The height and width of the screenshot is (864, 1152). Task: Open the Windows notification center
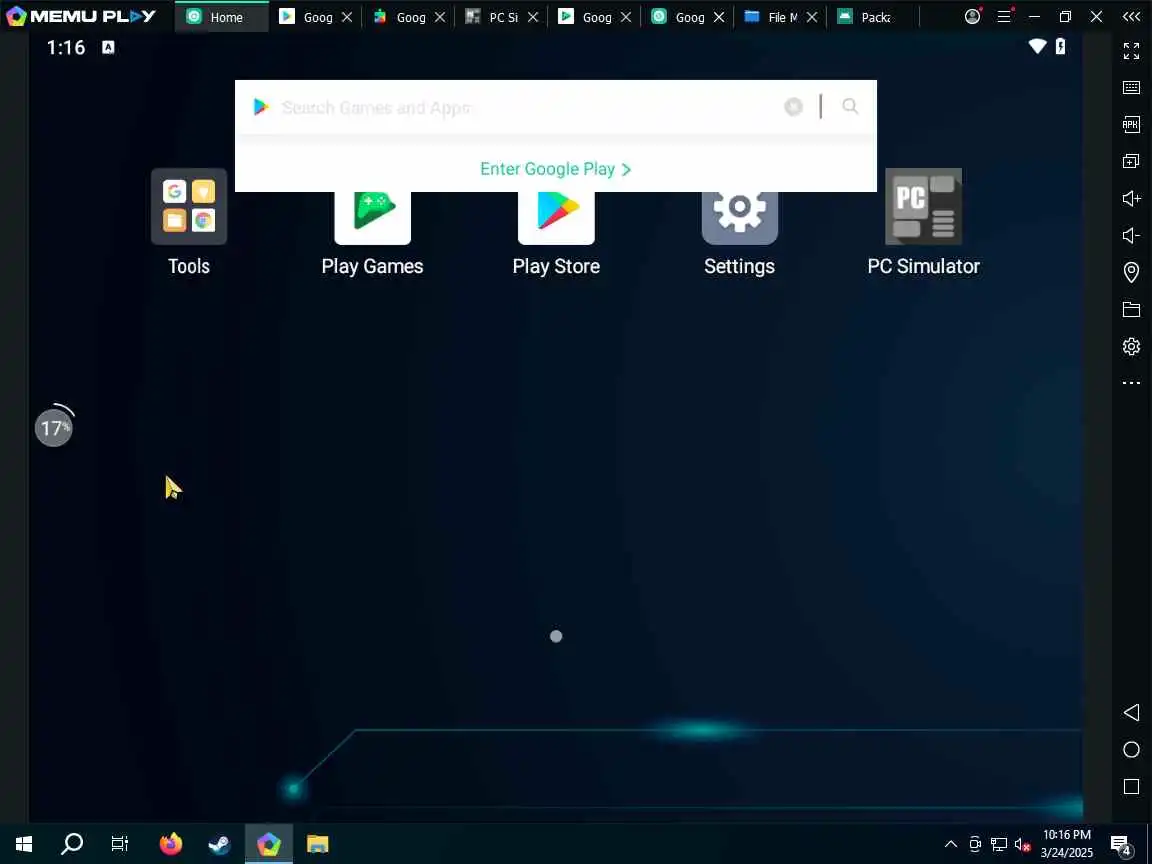pos(1120,844)
